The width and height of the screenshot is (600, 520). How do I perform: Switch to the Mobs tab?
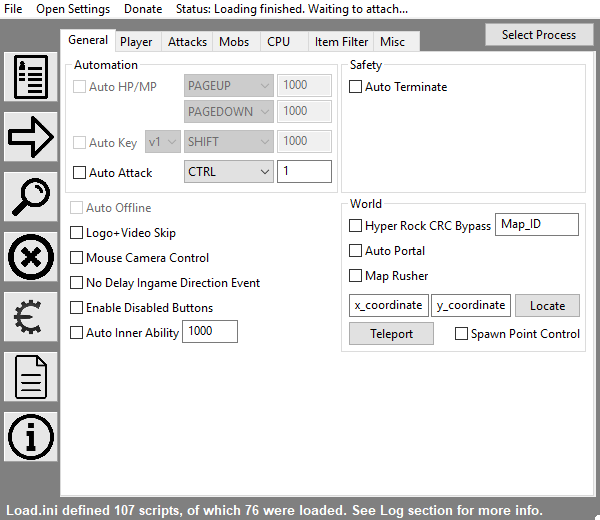pos(234,42)
